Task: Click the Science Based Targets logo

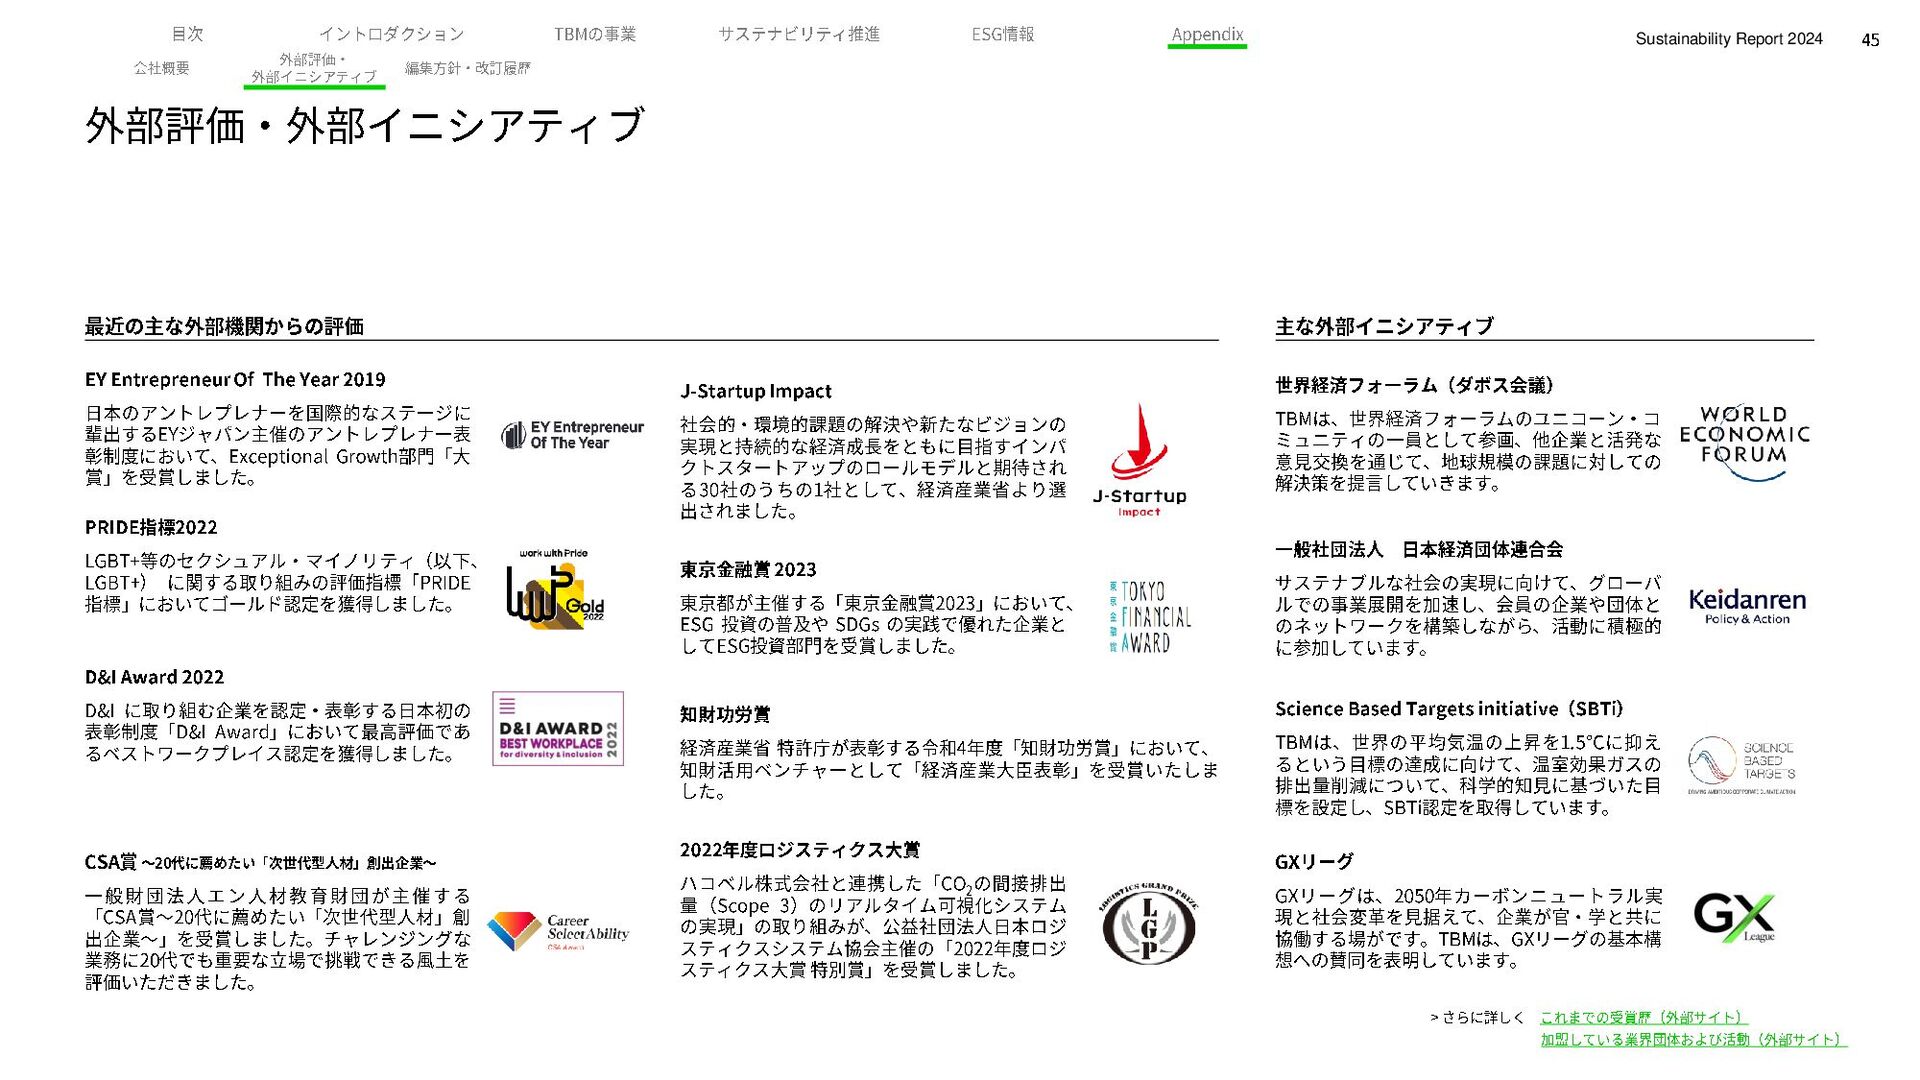Action: (1741, 764)
